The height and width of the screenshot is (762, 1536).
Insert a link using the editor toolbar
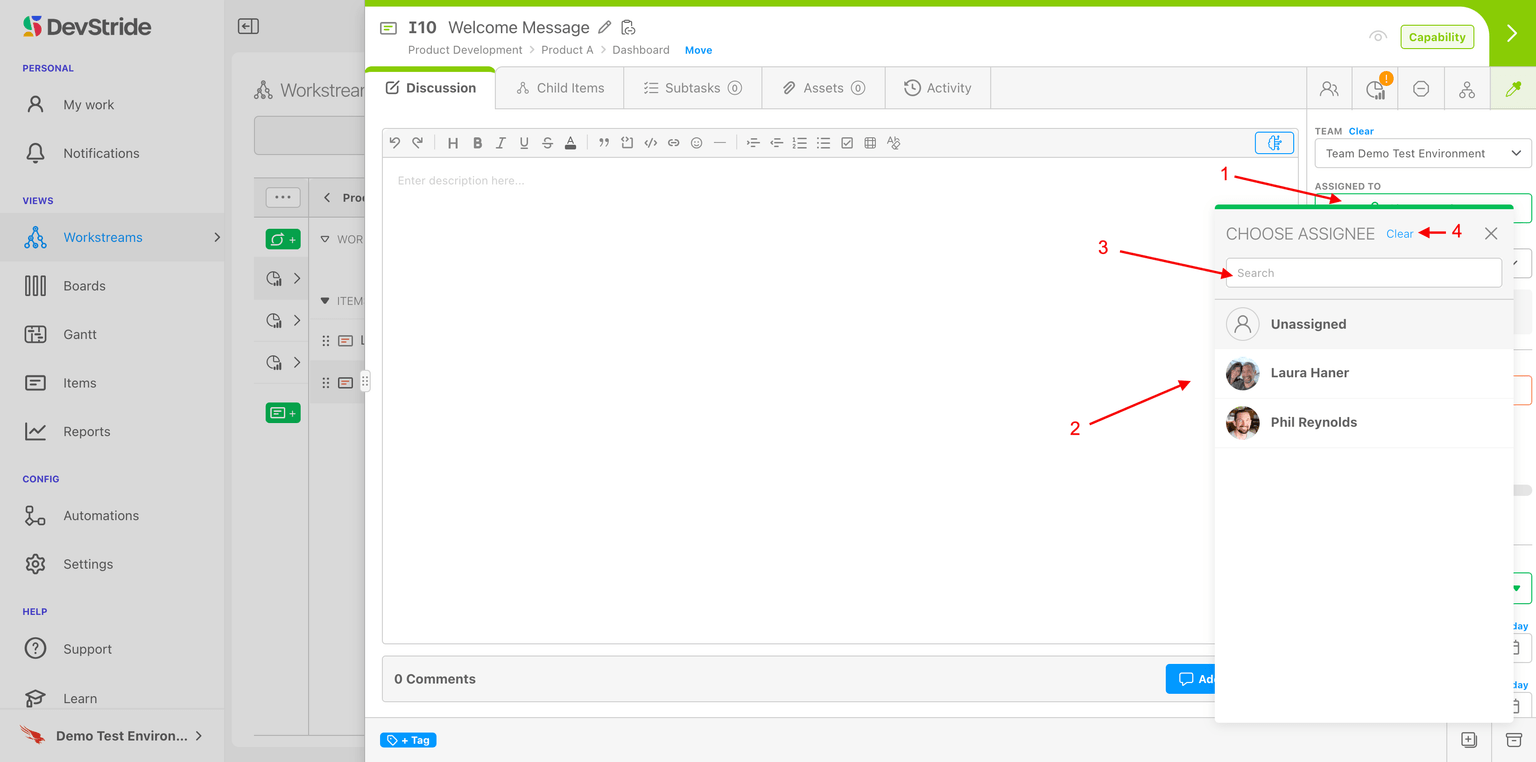(x=674, y=143)
